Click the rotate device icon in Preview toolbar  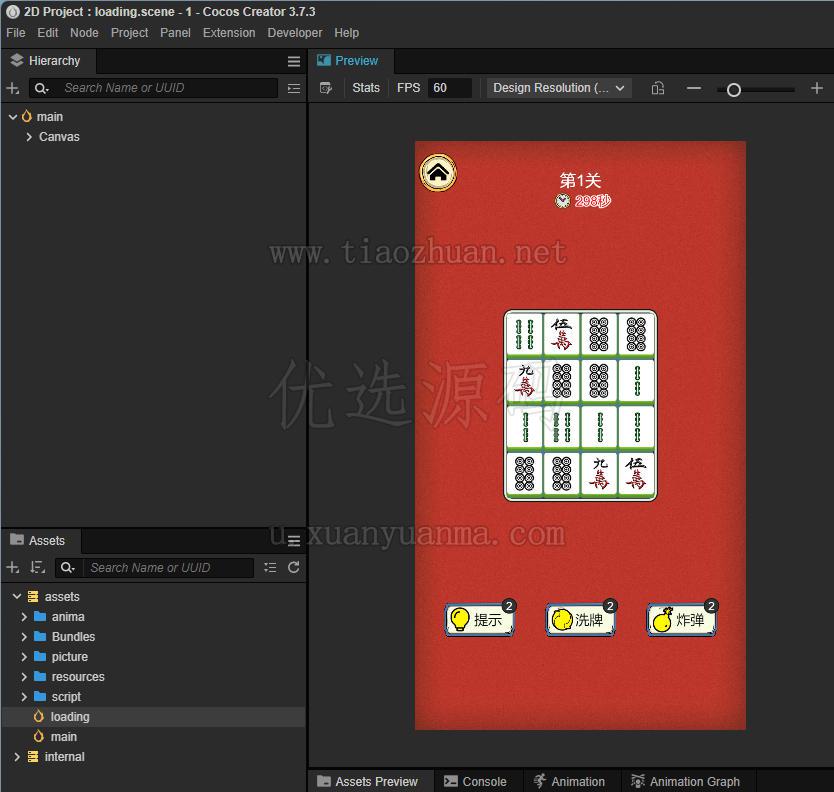tap(658, 88)
